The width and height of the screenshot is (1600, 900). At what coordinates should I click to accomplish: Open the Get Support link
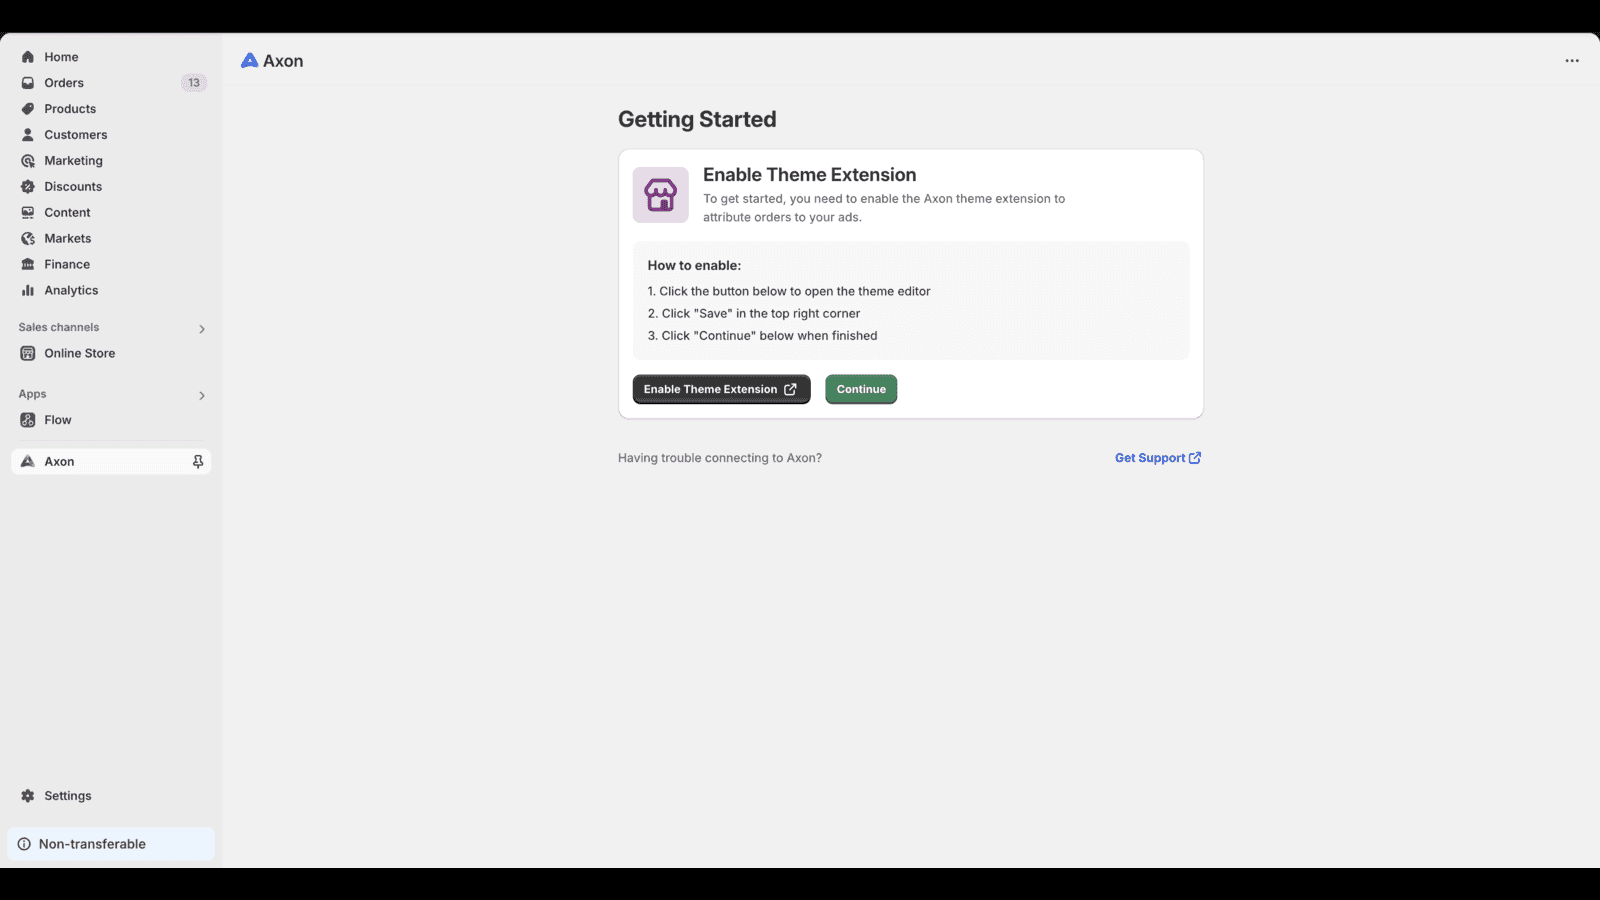[1157, 457]
